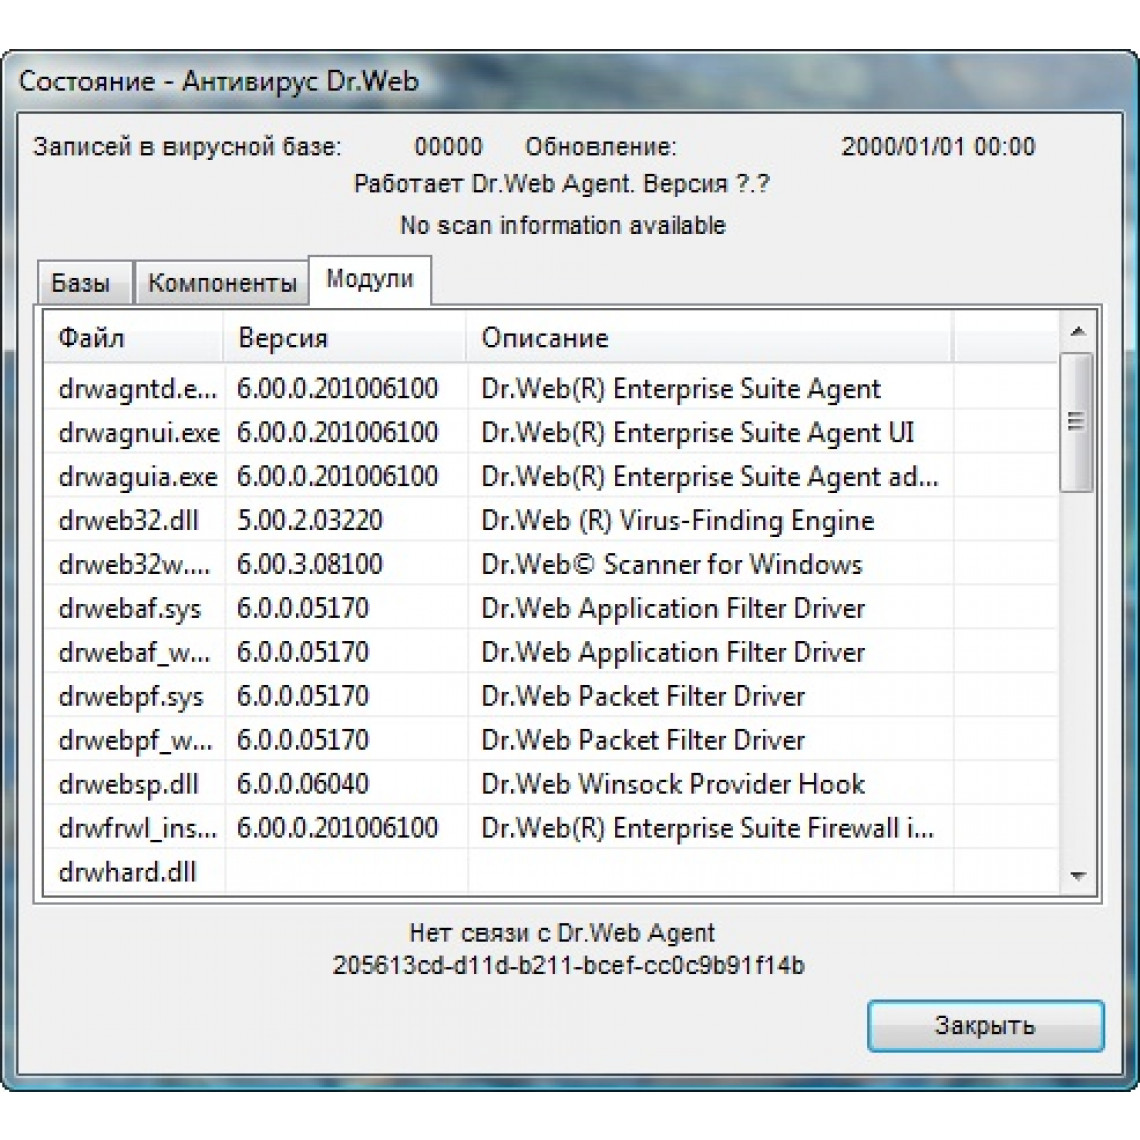Screen dimensions: 1140x1140
Task: Select the Модули tab
Action: coord(370,279)
